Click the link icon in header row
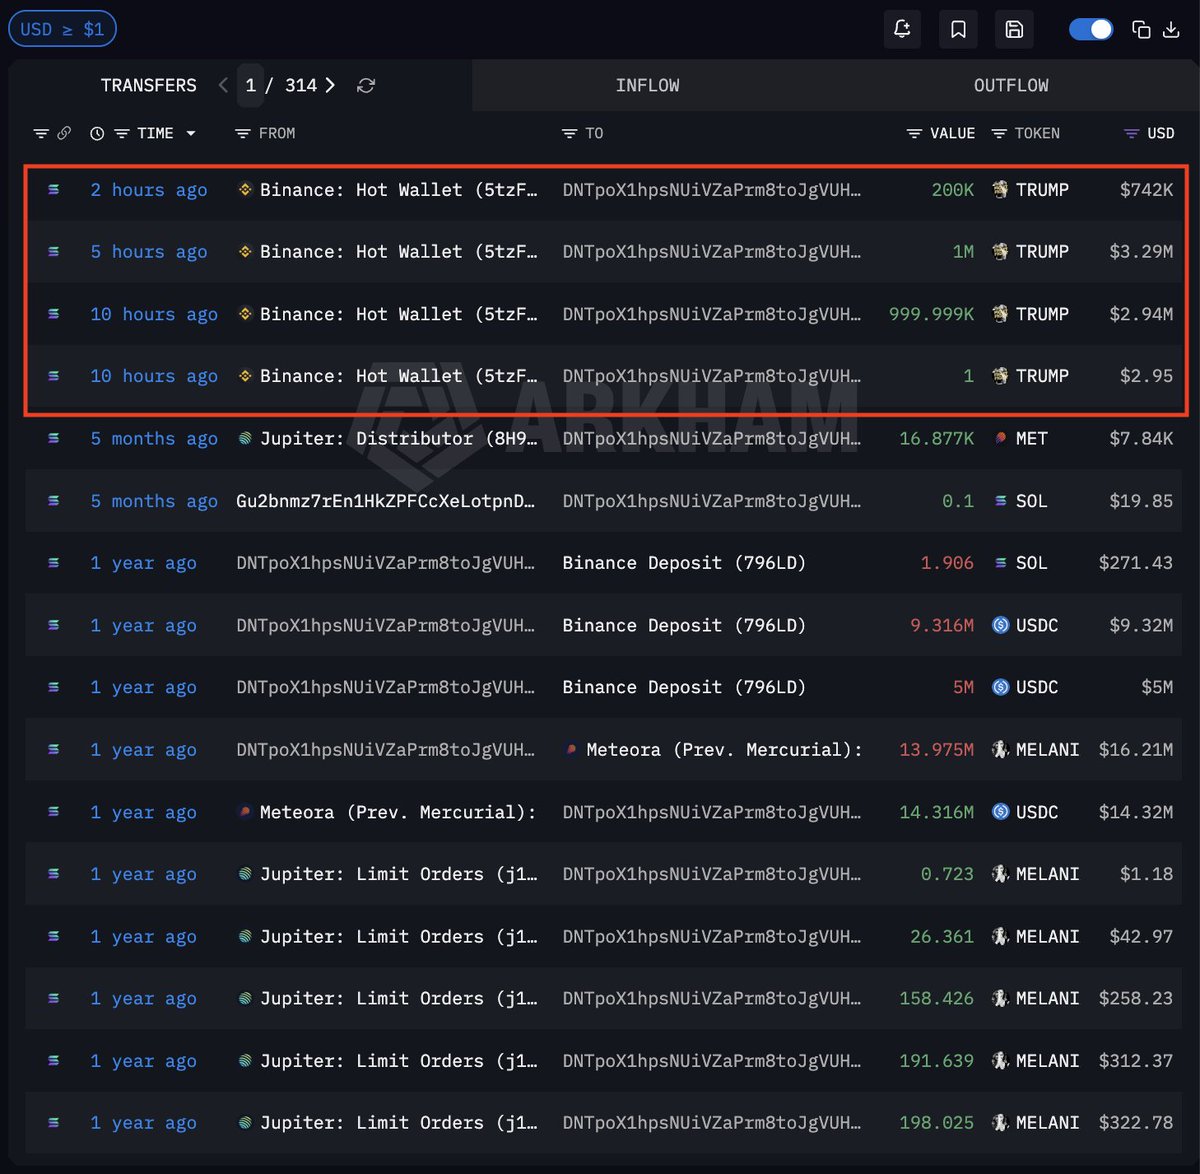The image size is (1200, 1174). coord(64,133)
